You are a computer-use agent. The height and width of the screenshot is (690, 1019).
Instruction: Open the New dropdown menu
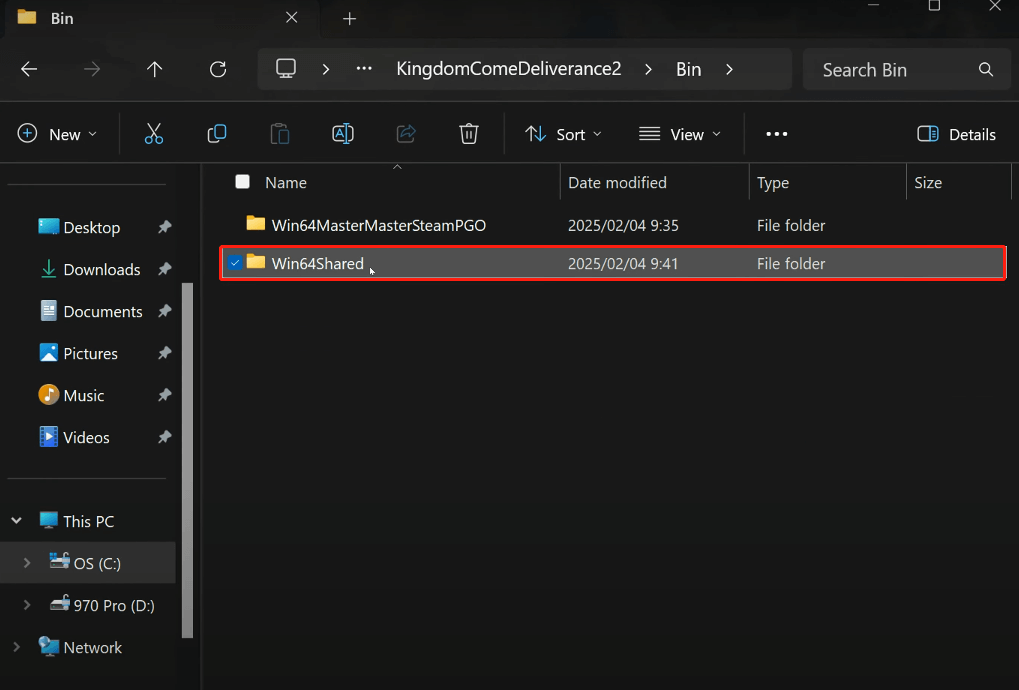click(57, 134)
